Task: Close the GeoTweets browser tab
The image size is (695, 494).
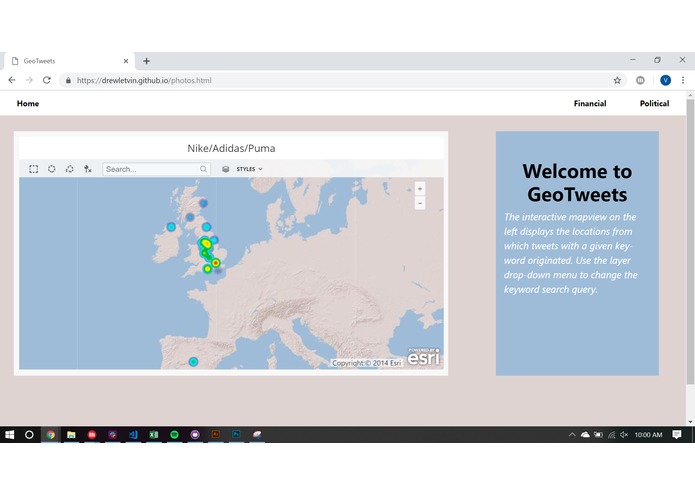Action: tap(126, 61)
